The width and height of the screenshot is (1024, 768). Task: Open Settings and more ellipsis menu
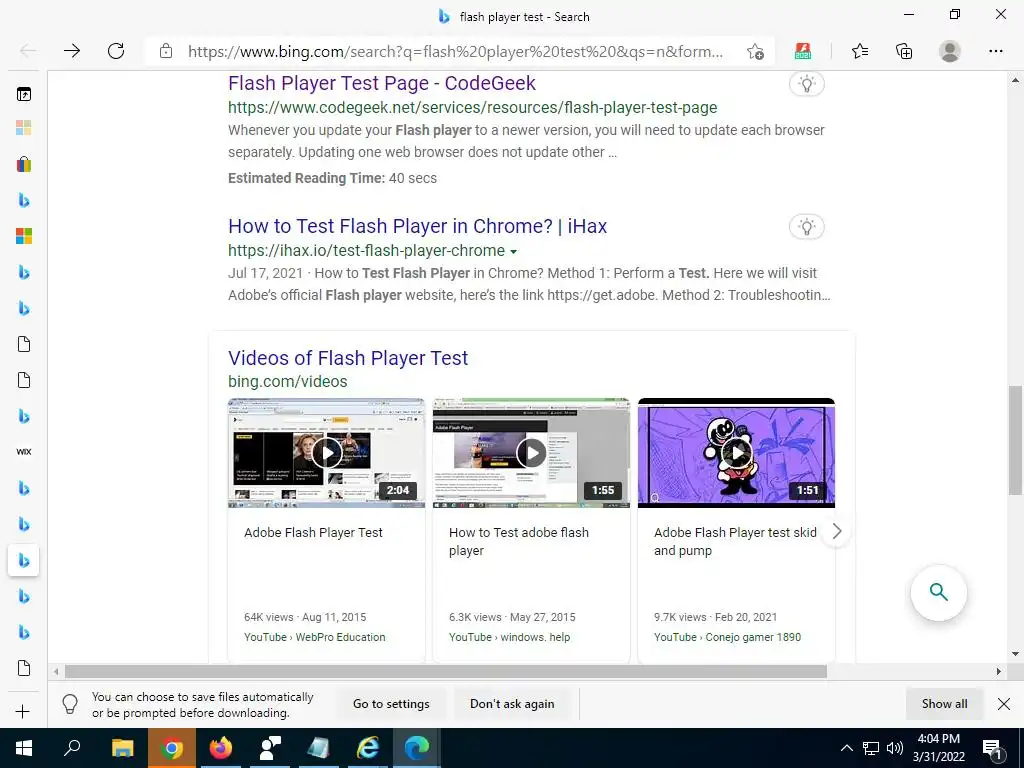point(995,51)
